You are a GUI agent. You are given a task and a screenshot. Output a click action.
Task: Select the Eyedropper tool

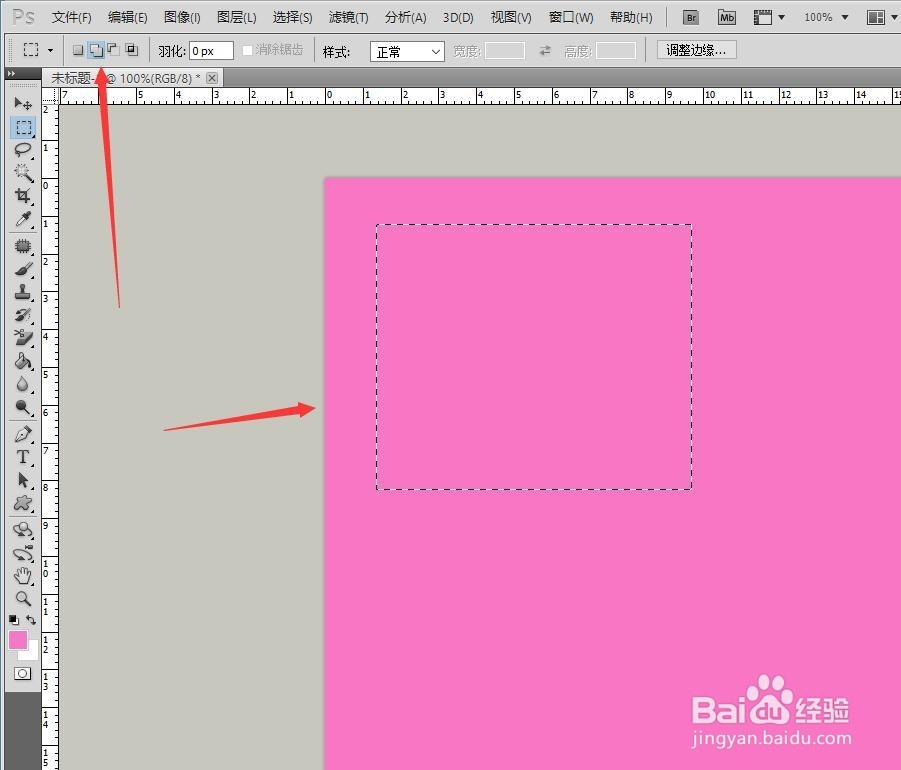[23, 218]
